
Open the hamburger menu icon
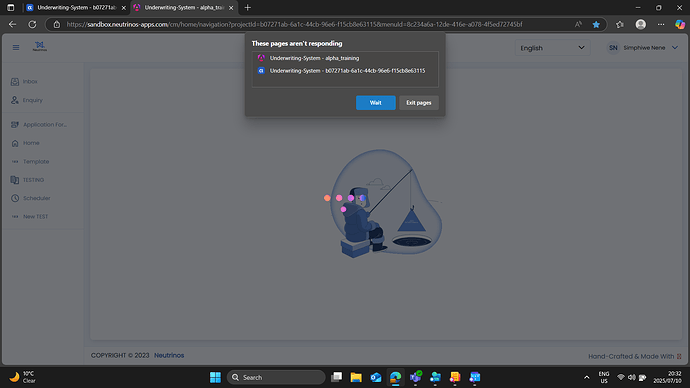16,48
